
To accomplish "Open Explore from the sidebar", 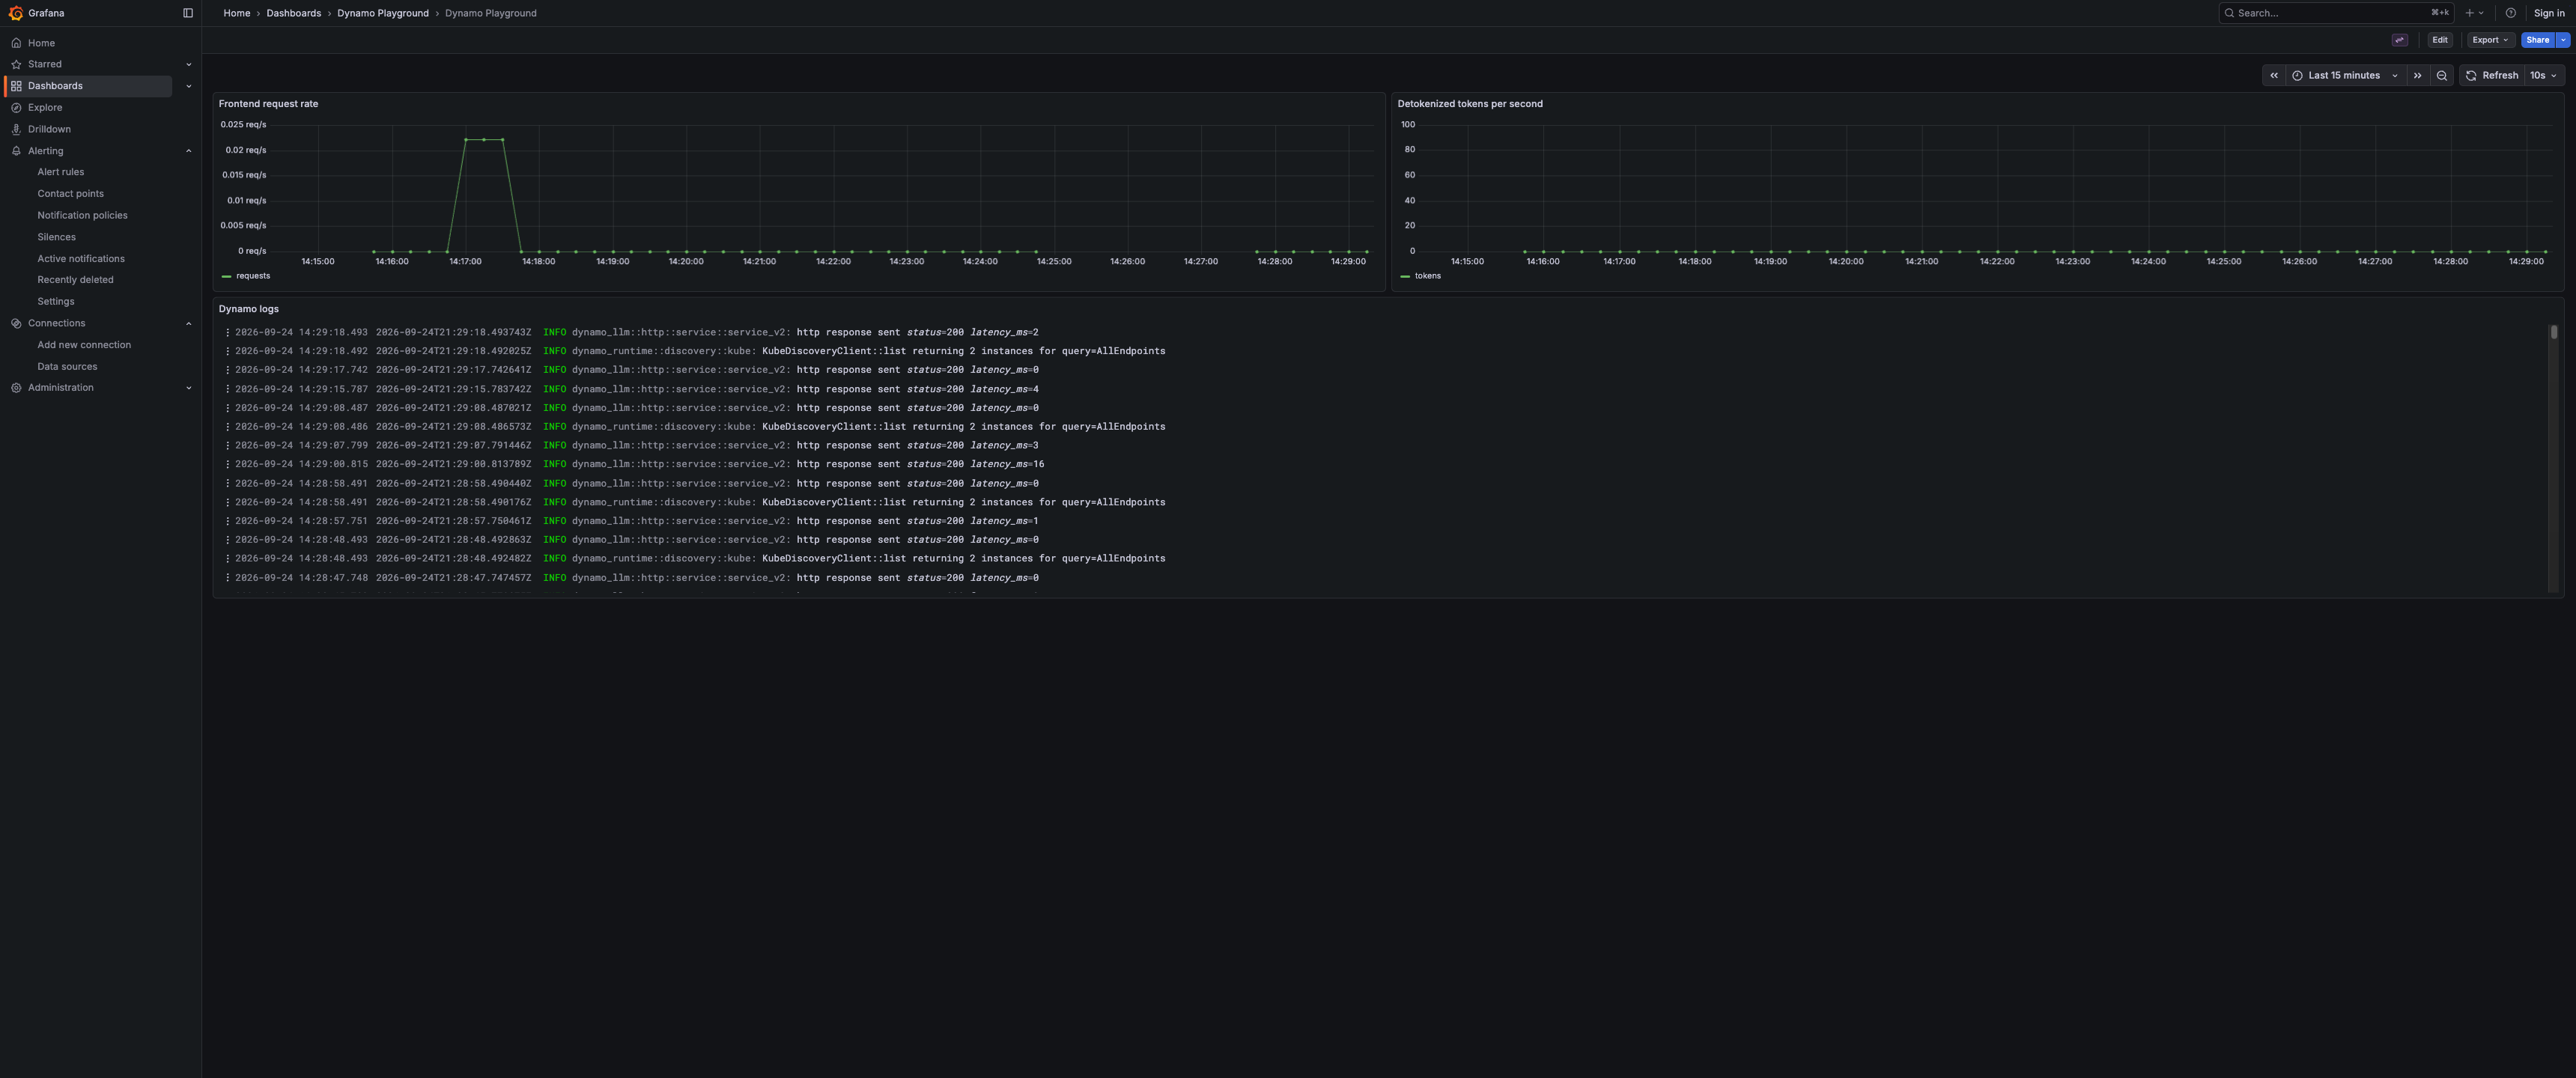I will point(44,108).
